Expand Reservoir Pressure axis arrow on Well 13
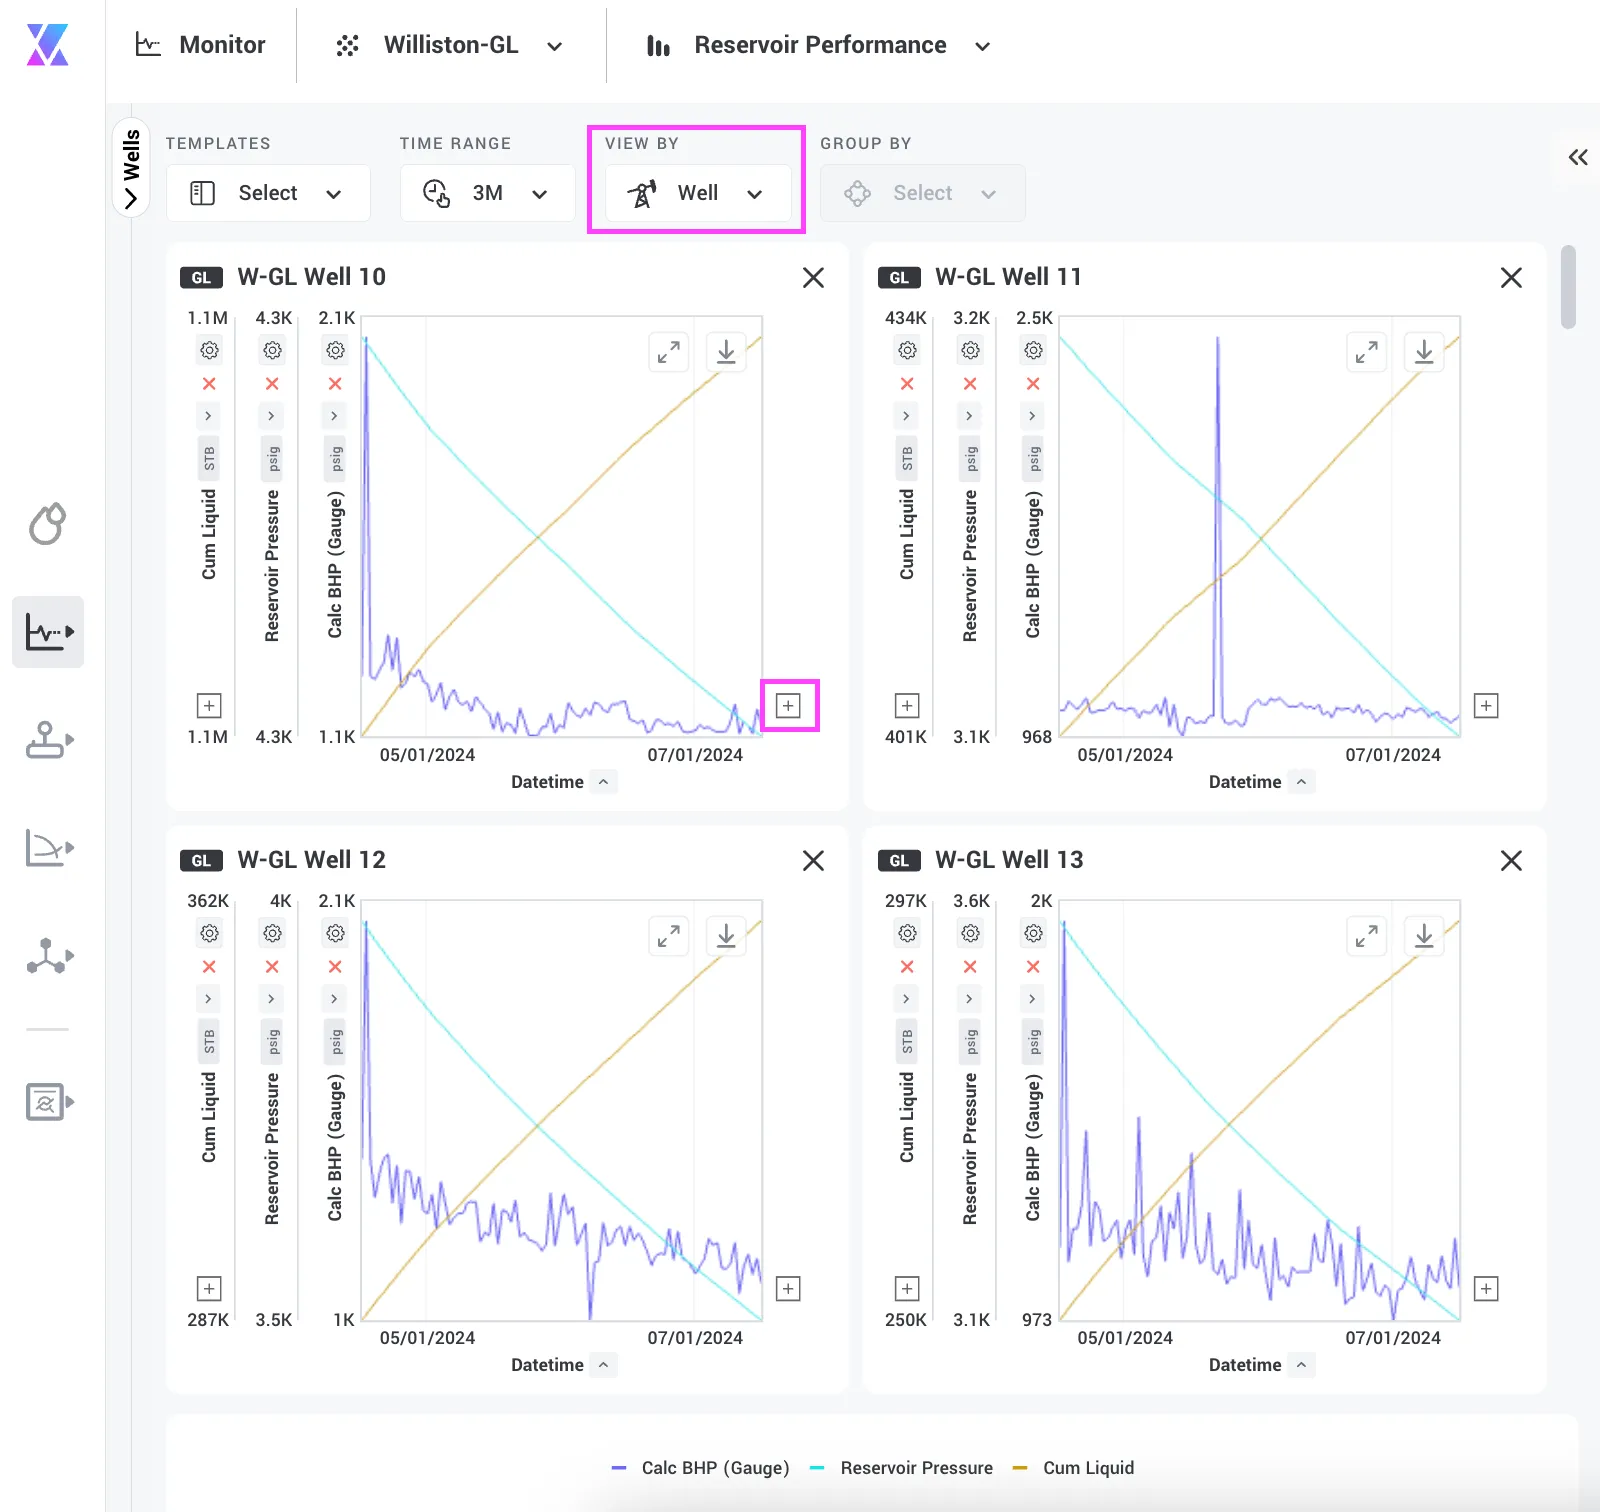 [969, 999]
